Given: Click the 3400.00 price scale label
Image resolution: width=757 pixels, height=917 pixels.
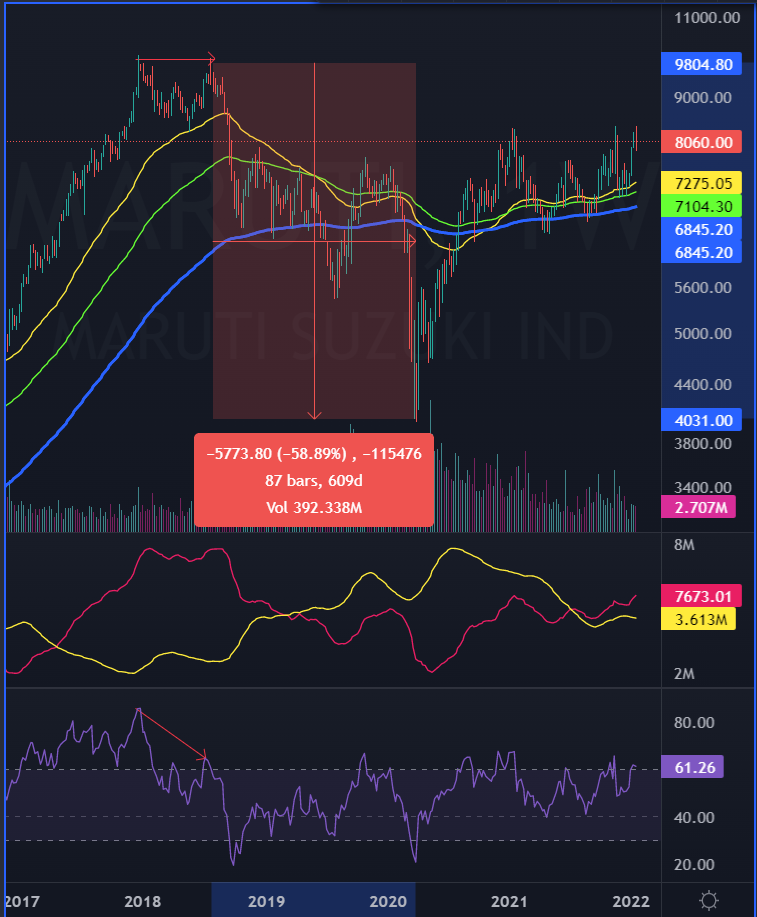Looking at the screenshot, I should coord(703,487).
